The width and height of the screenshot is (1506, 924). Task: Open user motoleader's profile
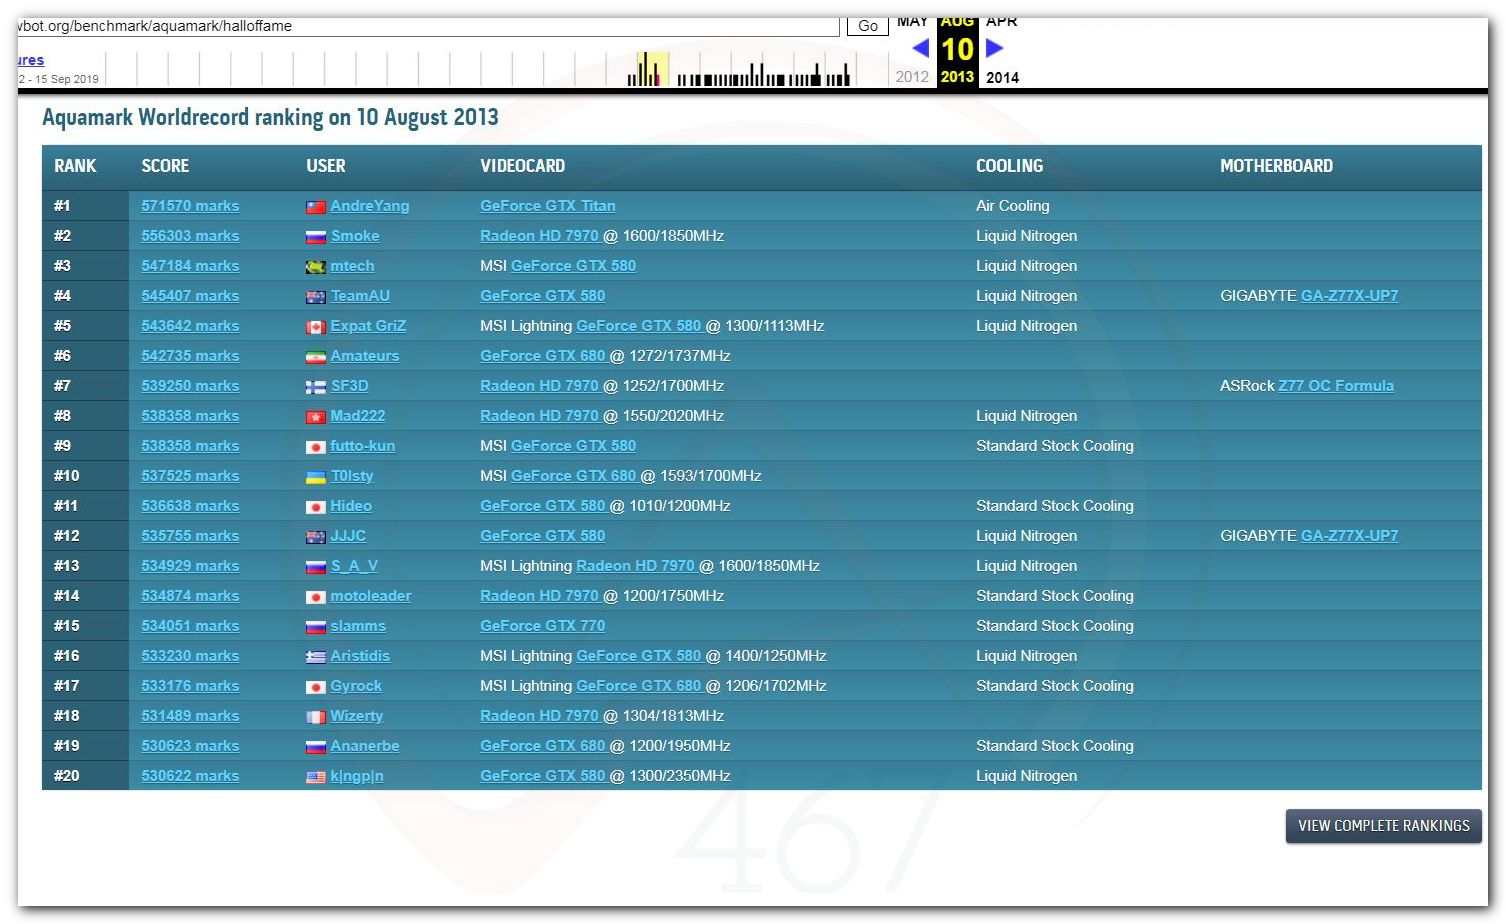371,596
